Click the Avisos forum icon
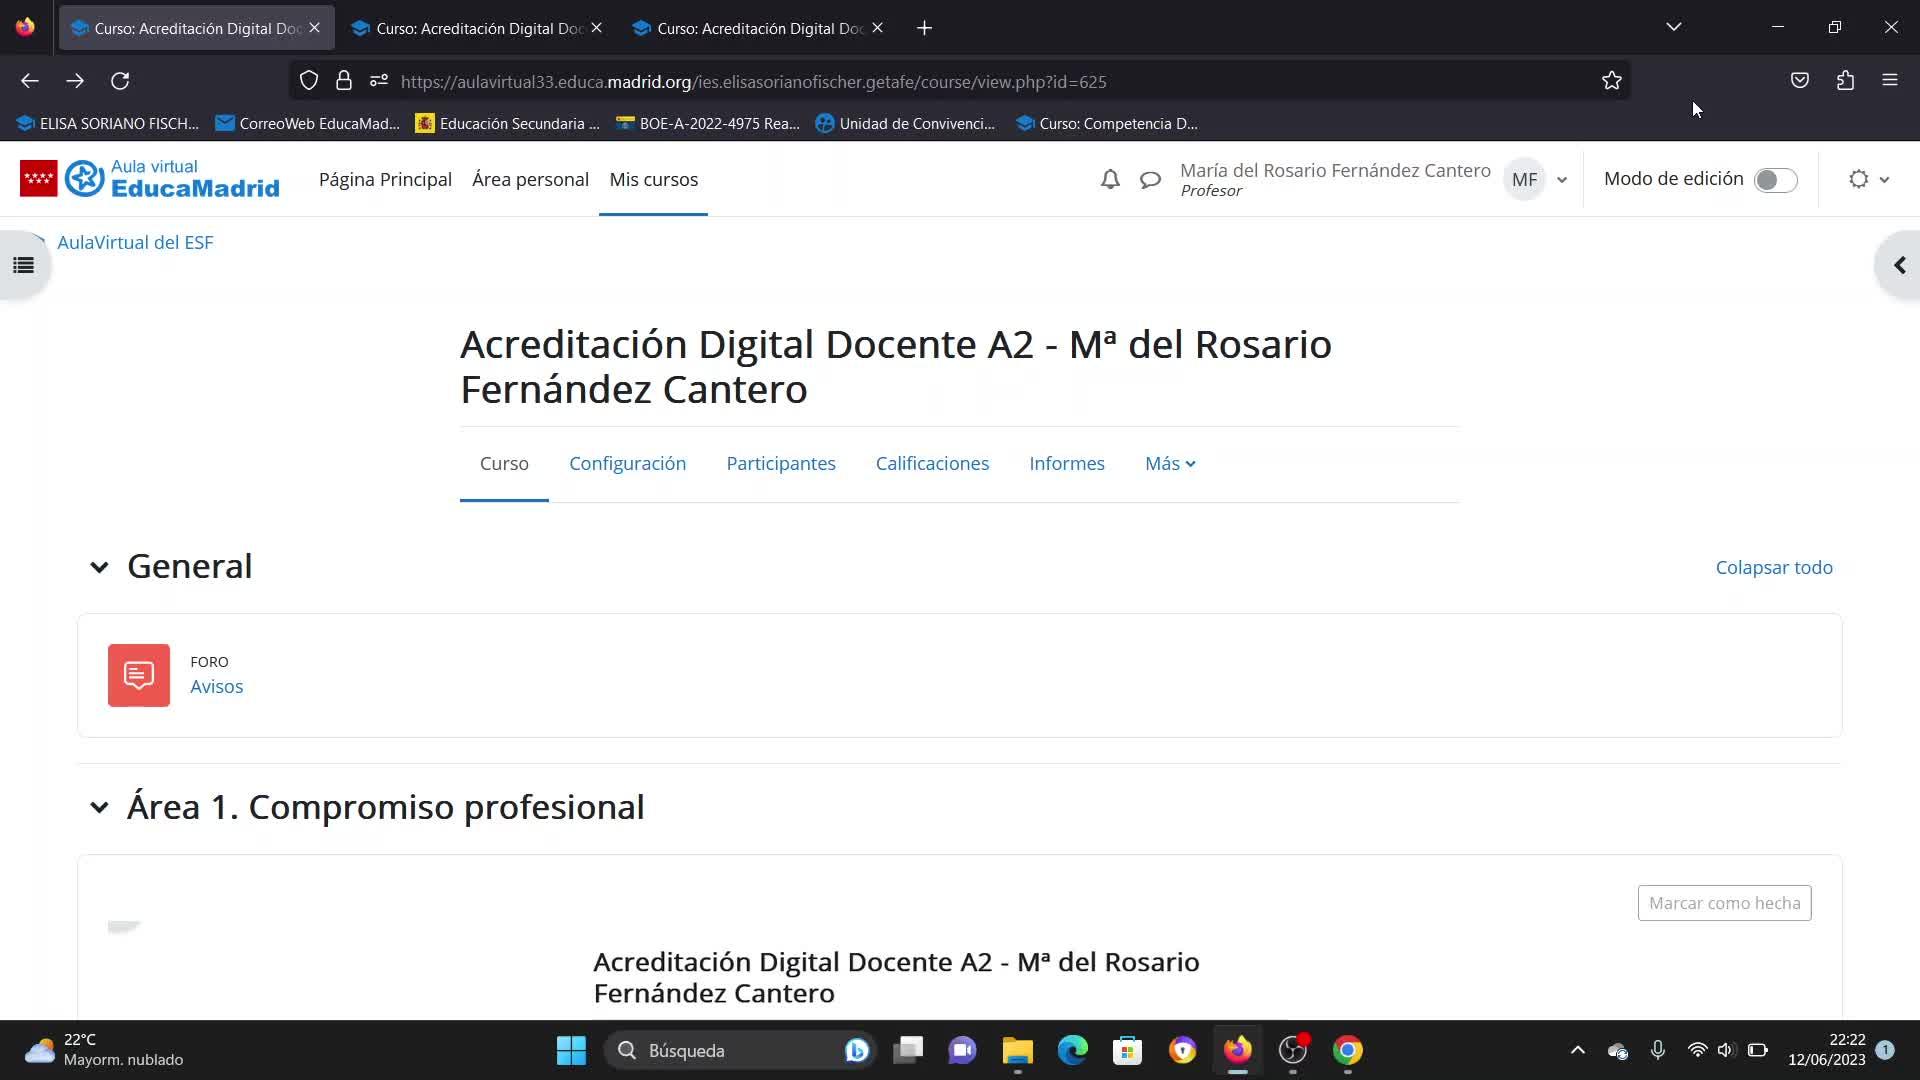This screenshot has height=1080, width=1920. click(x=139, y=675)
